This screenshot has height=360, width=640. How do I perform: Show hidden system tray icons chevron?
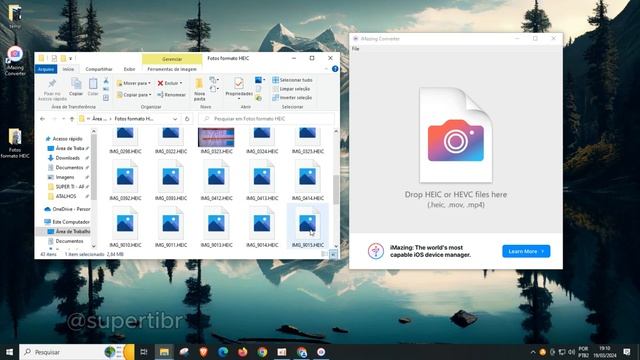tap(533, 352)
